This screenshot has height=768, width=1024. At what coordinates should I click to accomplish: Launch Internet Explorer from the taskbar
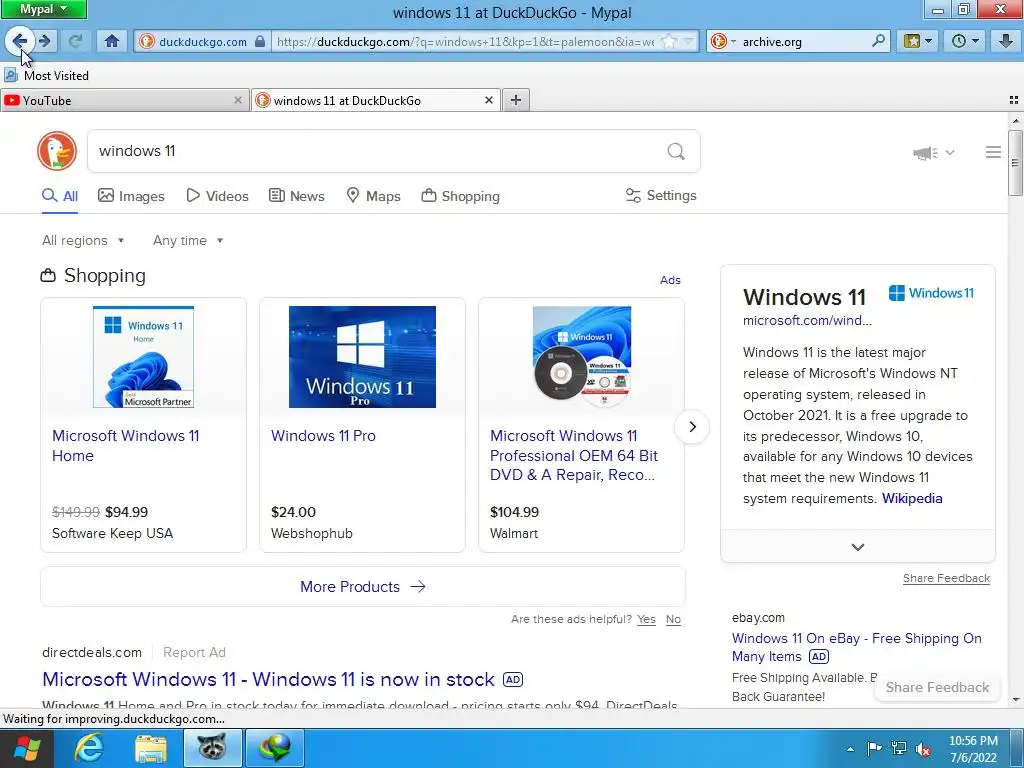[88, 748]
